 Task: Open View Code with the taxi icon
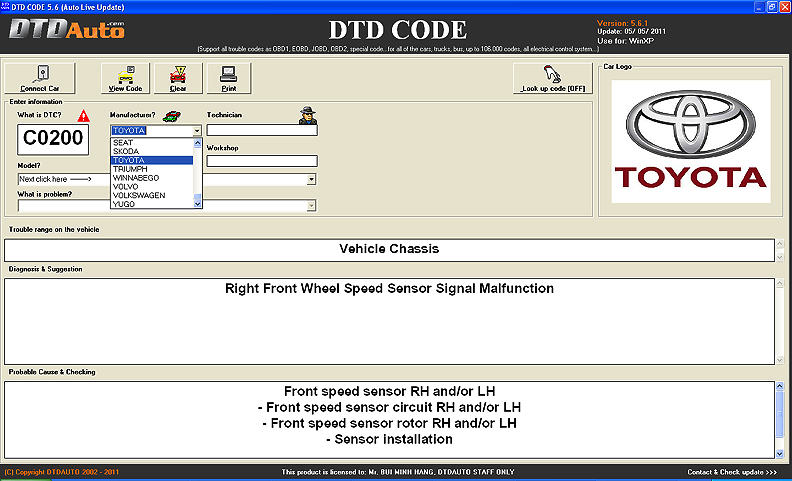tap(125, 78)
